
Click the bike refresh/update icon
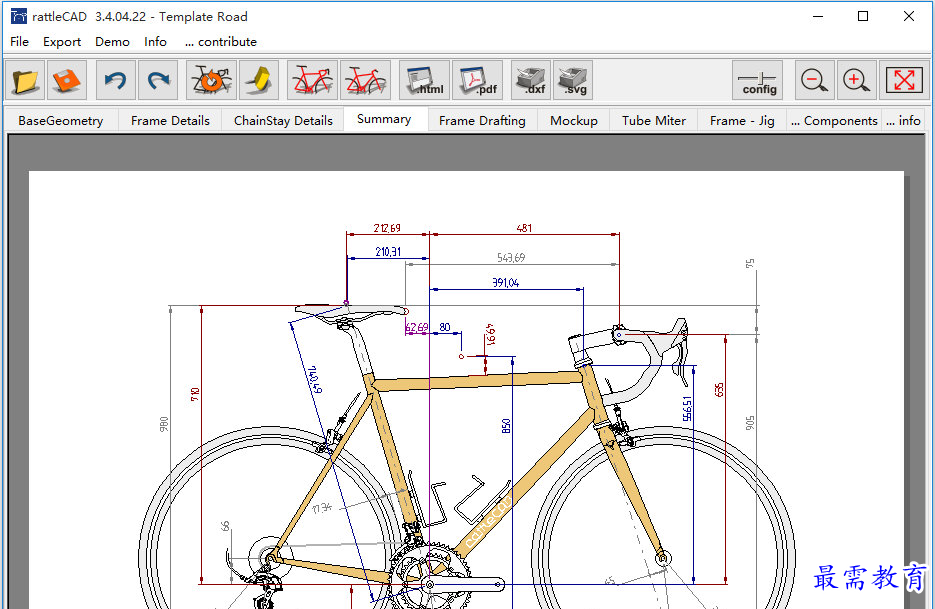pyautogui.click(x=212, y=80)
